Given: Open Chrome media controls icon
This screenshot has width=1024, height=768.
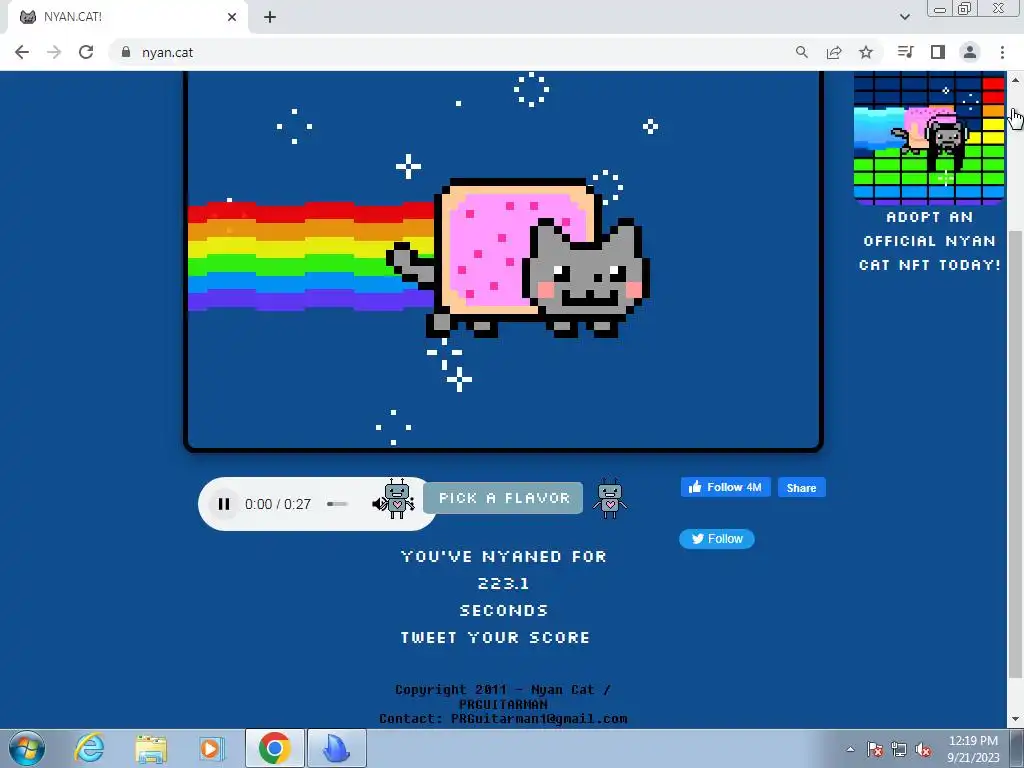Looking at the screenshot, I should pos(905,52).
